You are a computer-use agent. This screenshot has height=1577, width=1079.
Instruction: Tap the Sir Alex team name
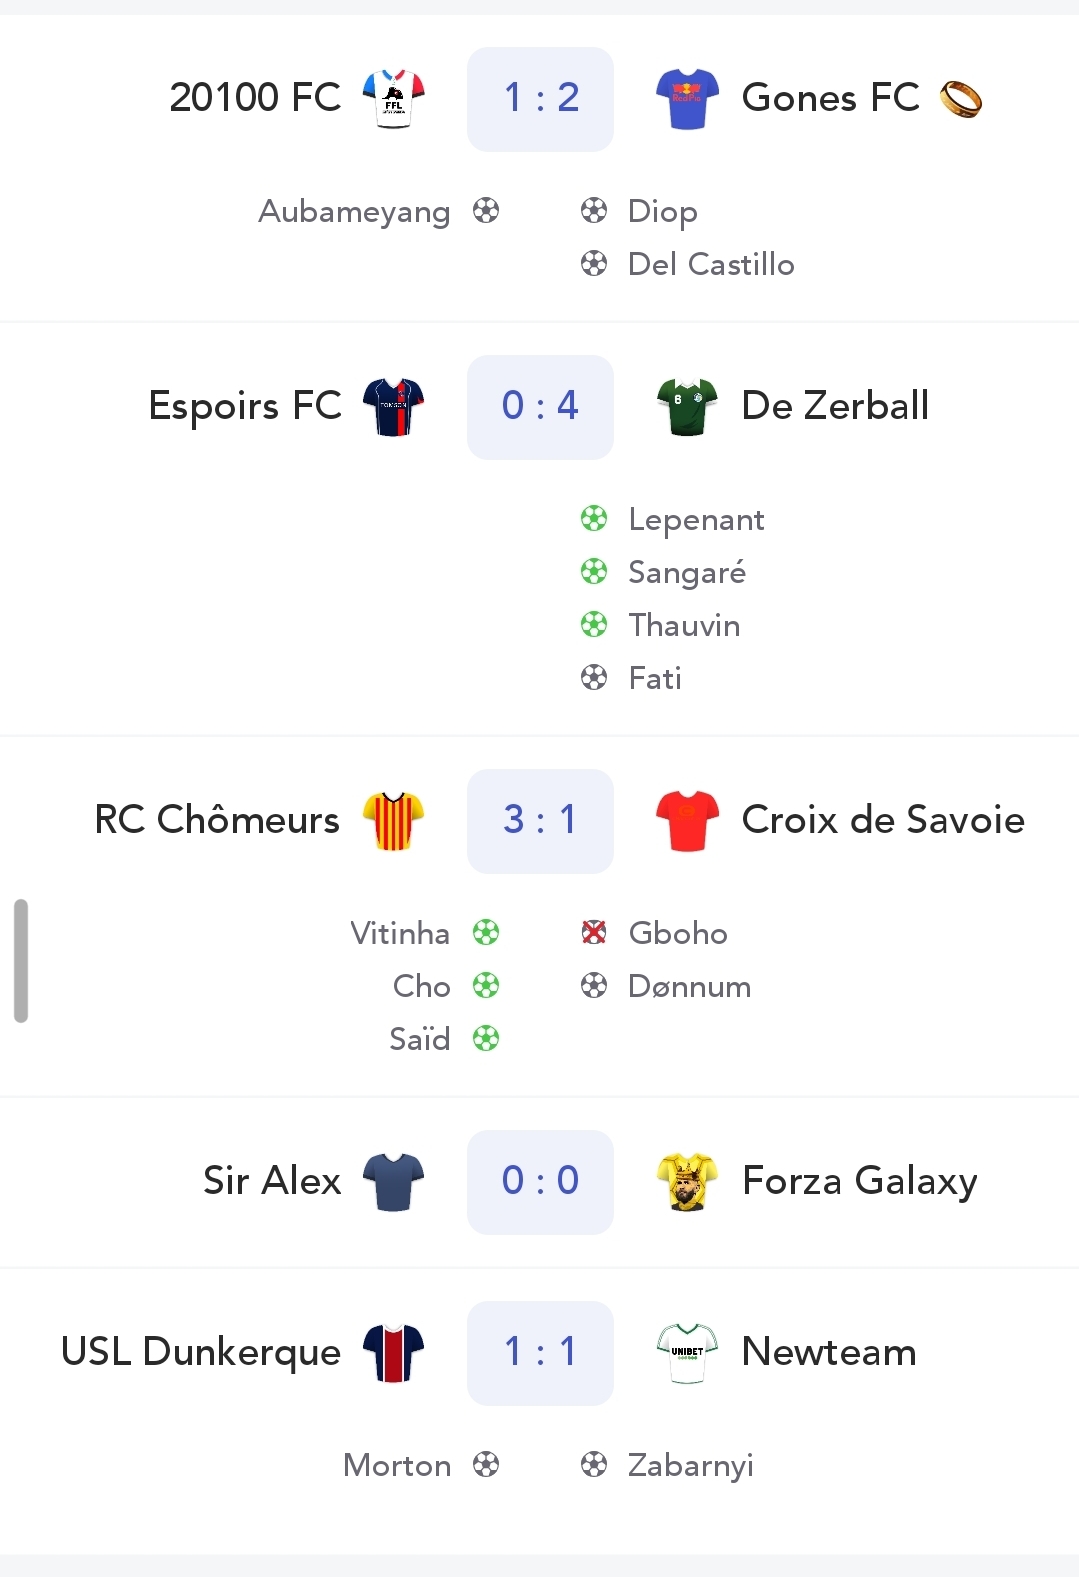[x=272, y=1181]
